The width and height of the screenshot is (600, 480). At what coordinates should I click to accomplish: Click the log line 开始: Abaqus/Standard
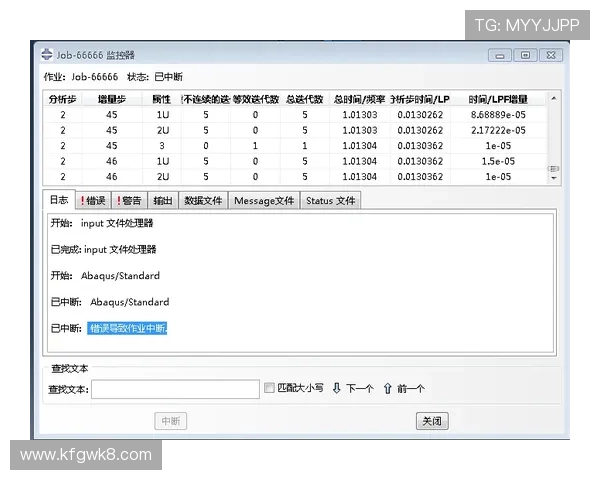click(105, 276)
